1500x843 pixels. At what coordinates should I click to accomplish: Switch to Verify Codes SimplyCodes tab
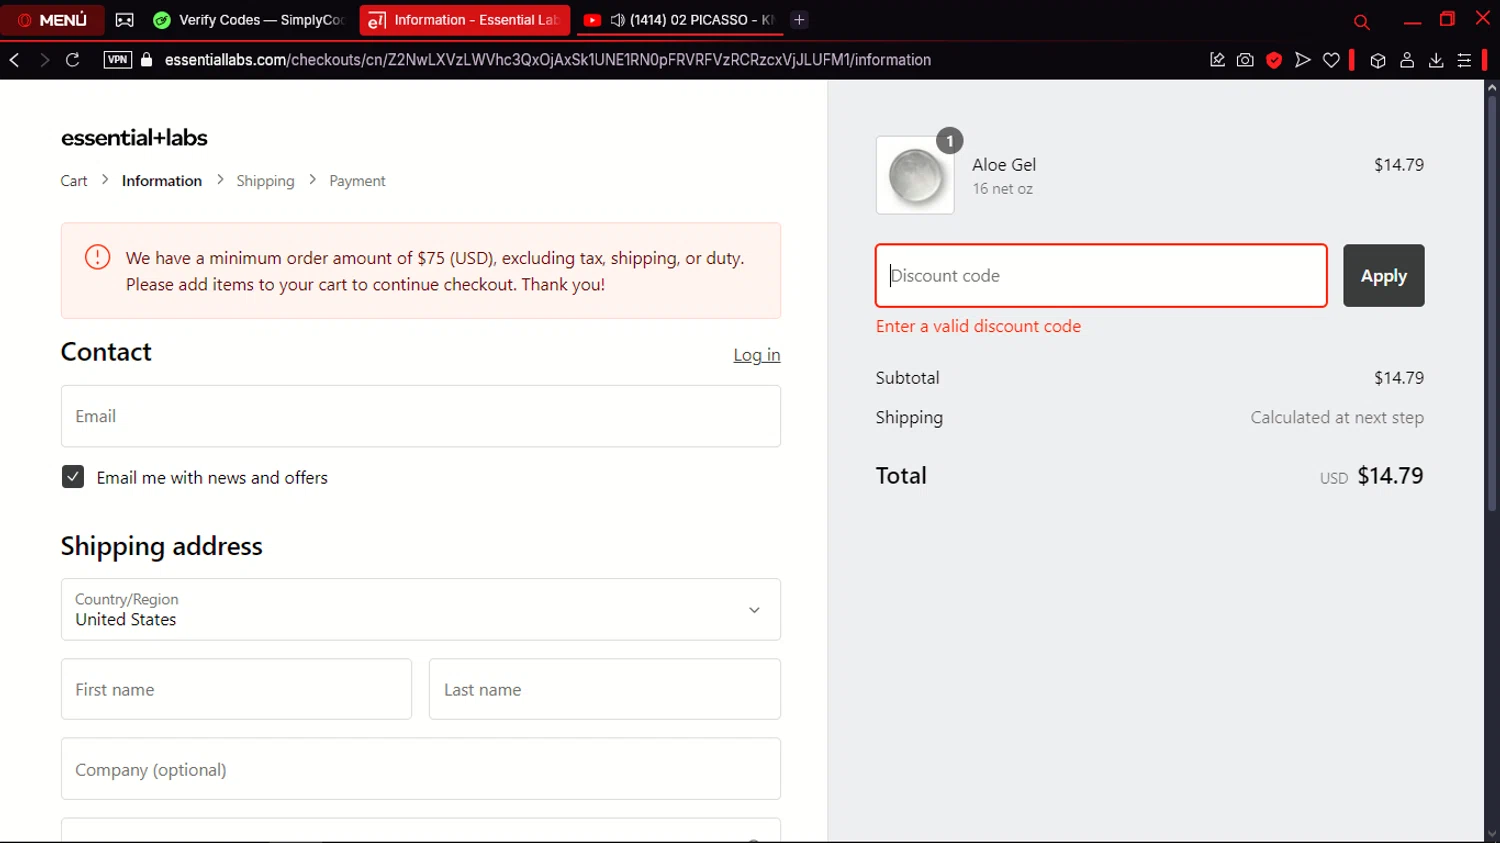click(249, 20)
